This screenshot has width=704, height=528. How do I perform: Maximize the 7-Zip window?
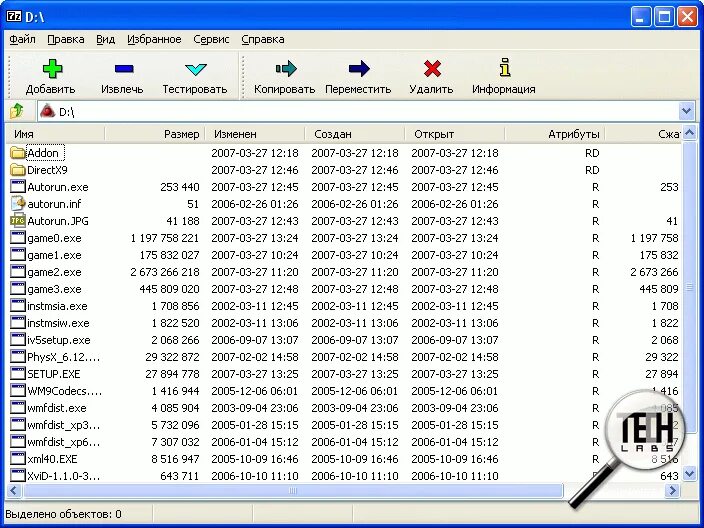click(664, 17)
